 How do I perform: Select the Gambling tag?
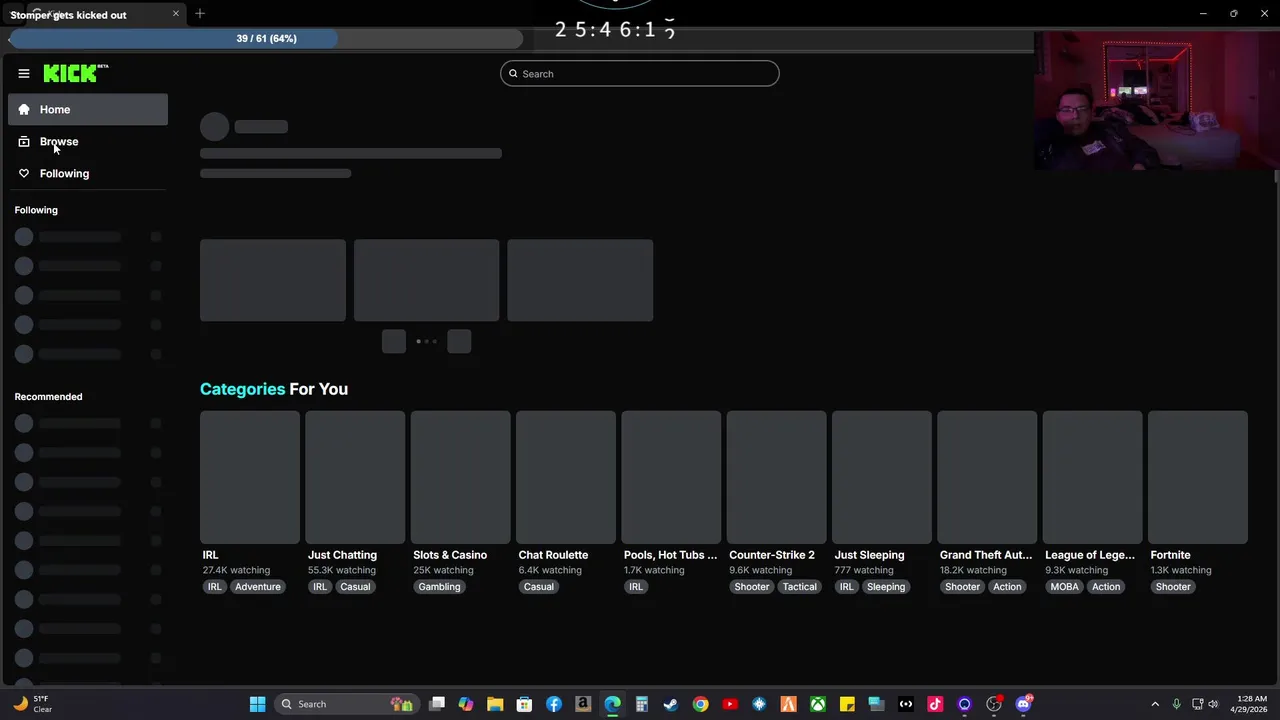coord(439,587)
